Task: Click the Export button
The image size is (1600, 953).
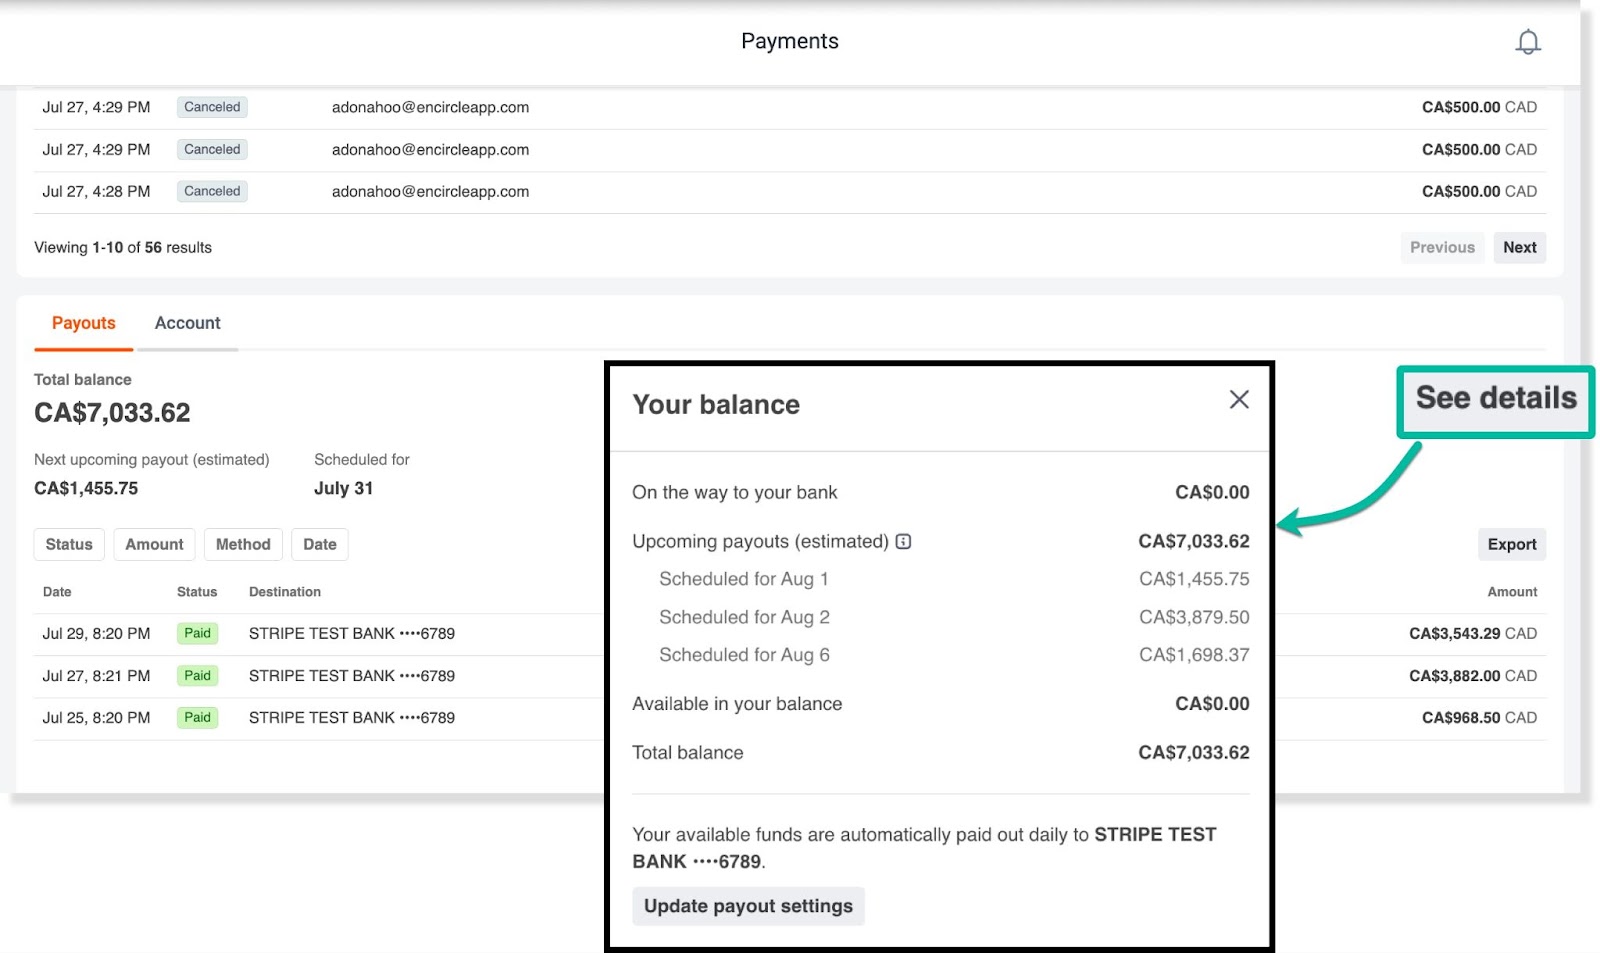Action: coord(1511,544)
